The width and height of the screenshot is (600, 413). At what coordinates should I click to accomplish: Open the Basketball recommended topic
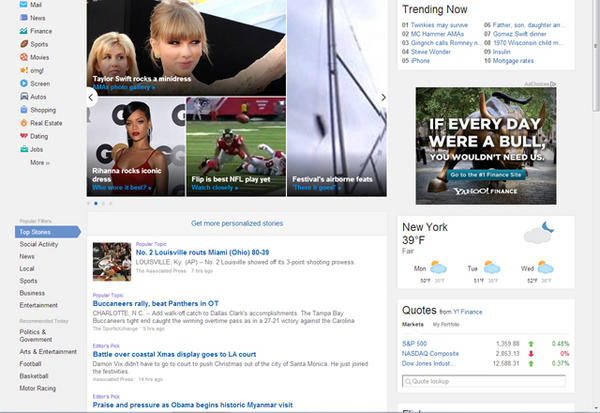point(34,376)
